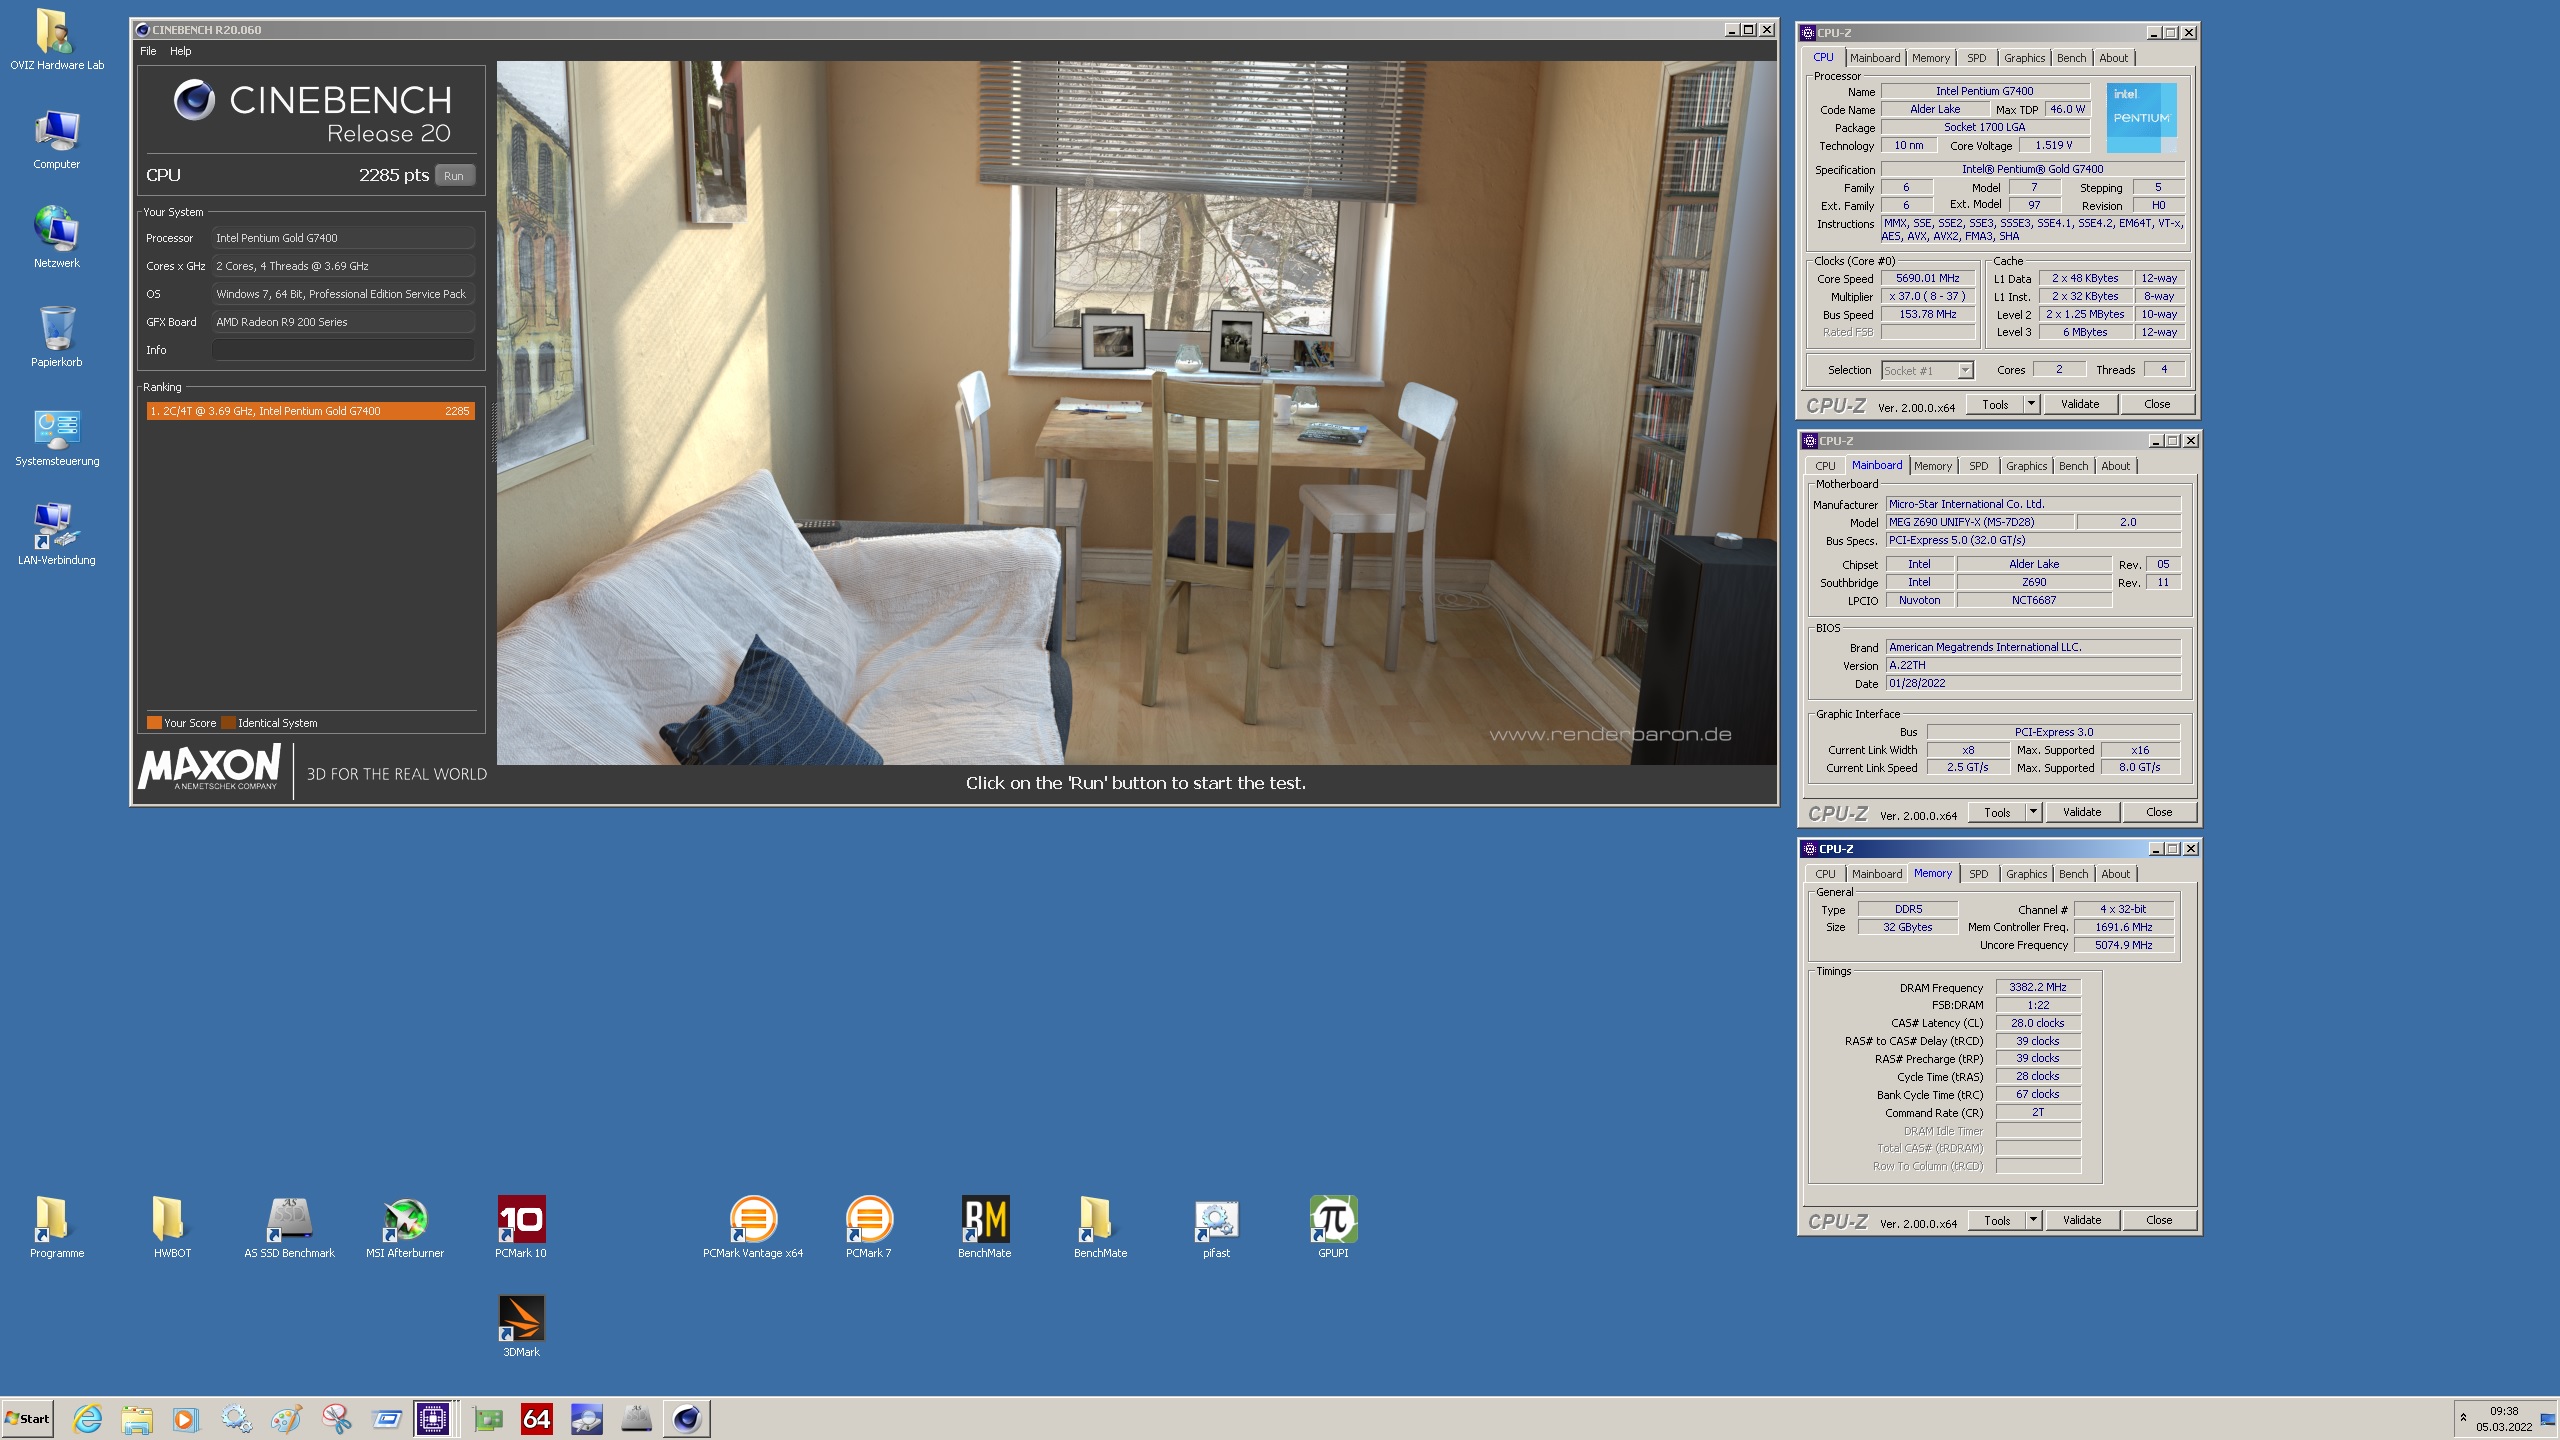The width and height of the screenshot is (2560, 1440).
Task: Select the MSI Afterburner shortcut
Action: tap(405, 1227)
